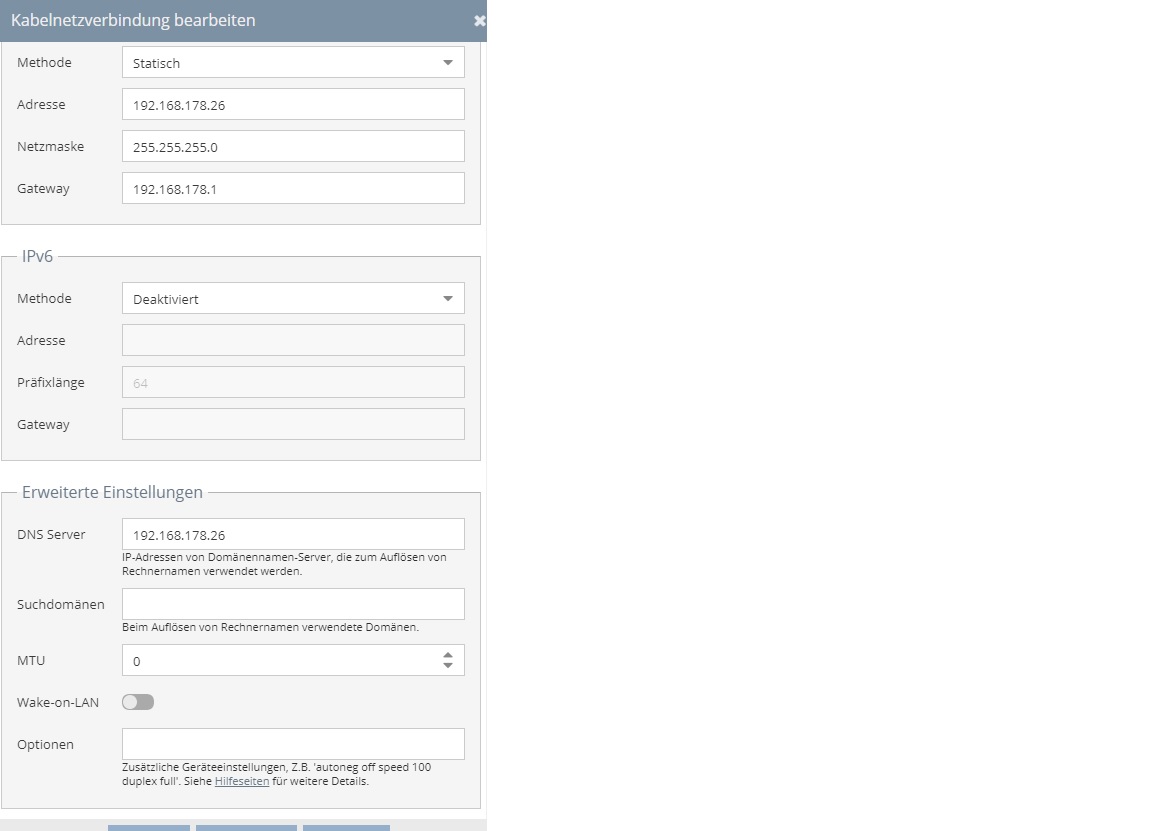The image size is (1152, 831).
Task: Click the DNS Server input field
Action: (293, 534)
